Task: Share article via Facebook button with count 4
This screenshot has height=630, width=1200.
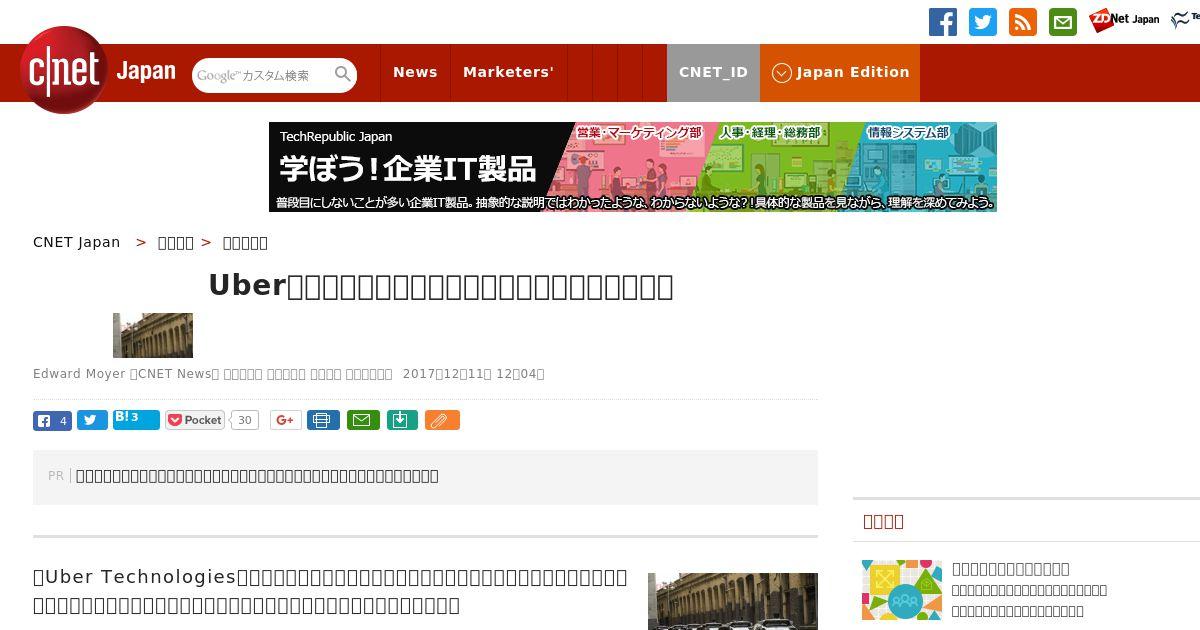Action: point(52,421)
